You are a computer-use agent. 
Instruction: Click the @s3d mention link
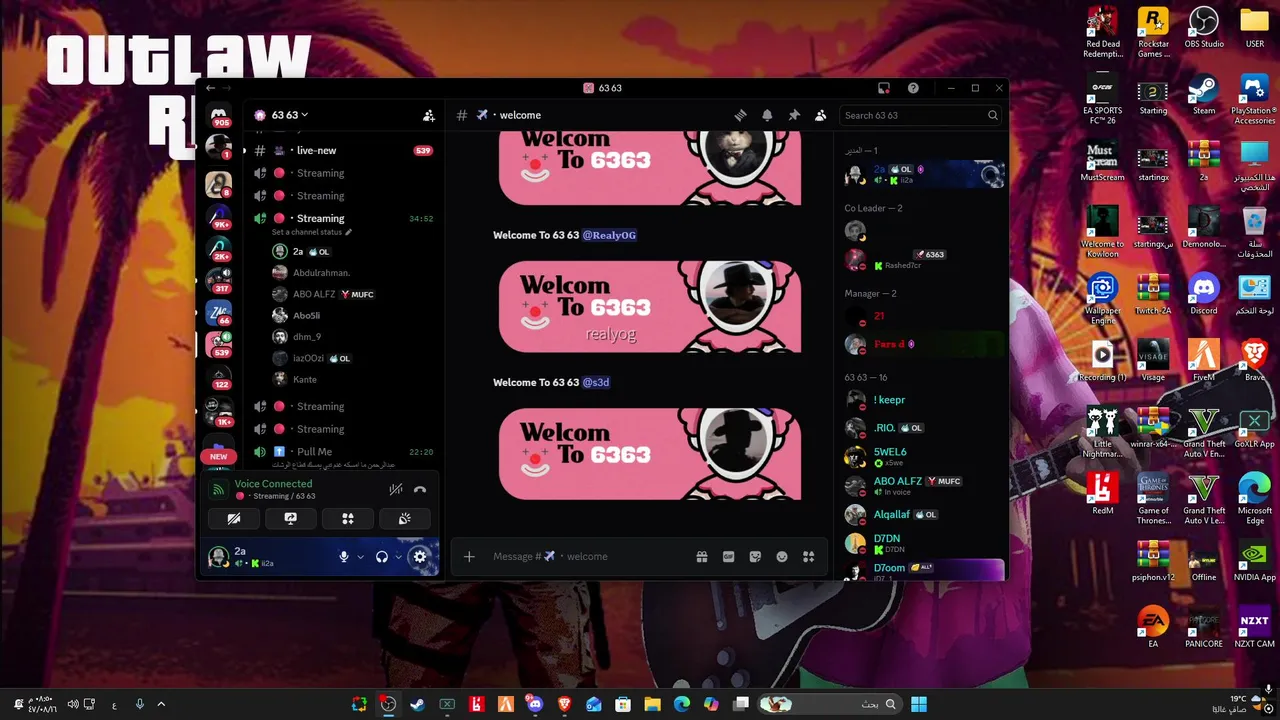596,382
